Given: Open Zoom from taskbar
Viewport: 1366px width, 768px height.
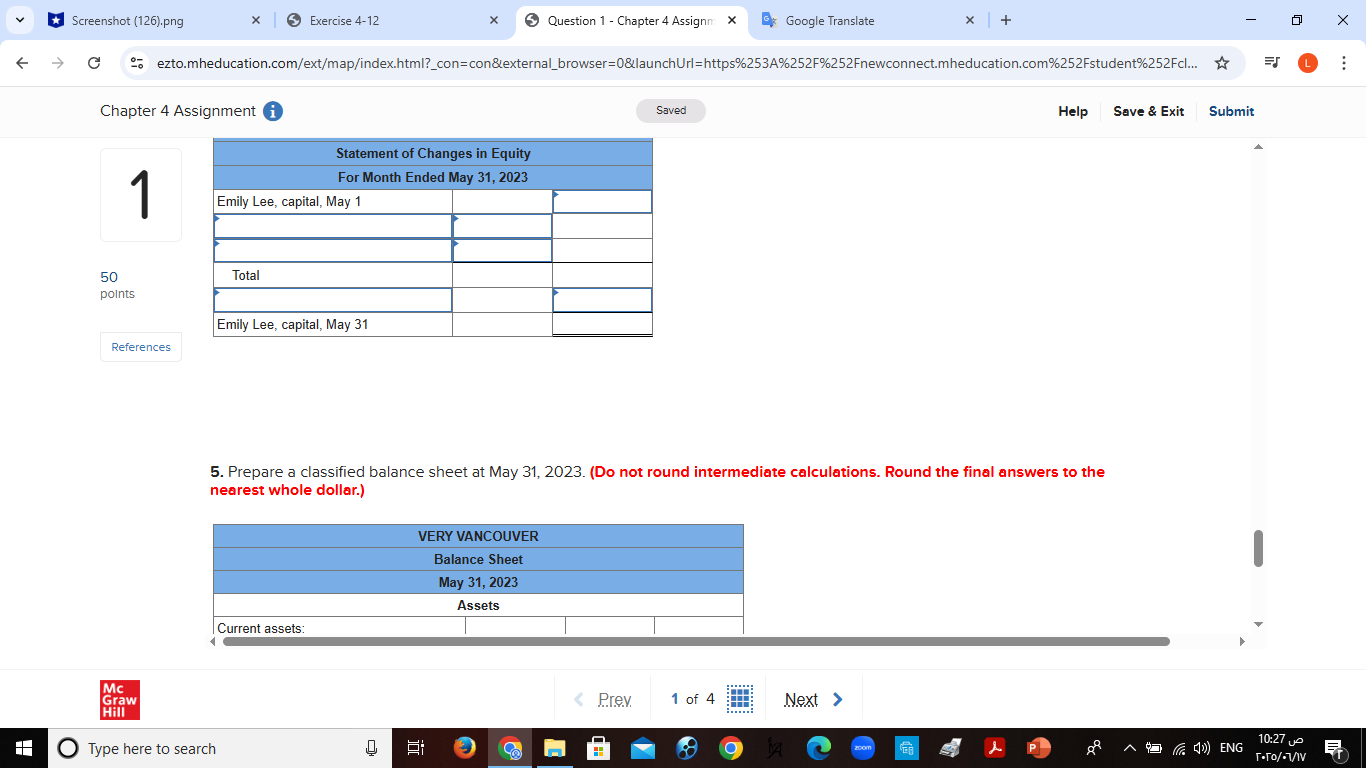Looking at the screenshot, I should [863, 748].
